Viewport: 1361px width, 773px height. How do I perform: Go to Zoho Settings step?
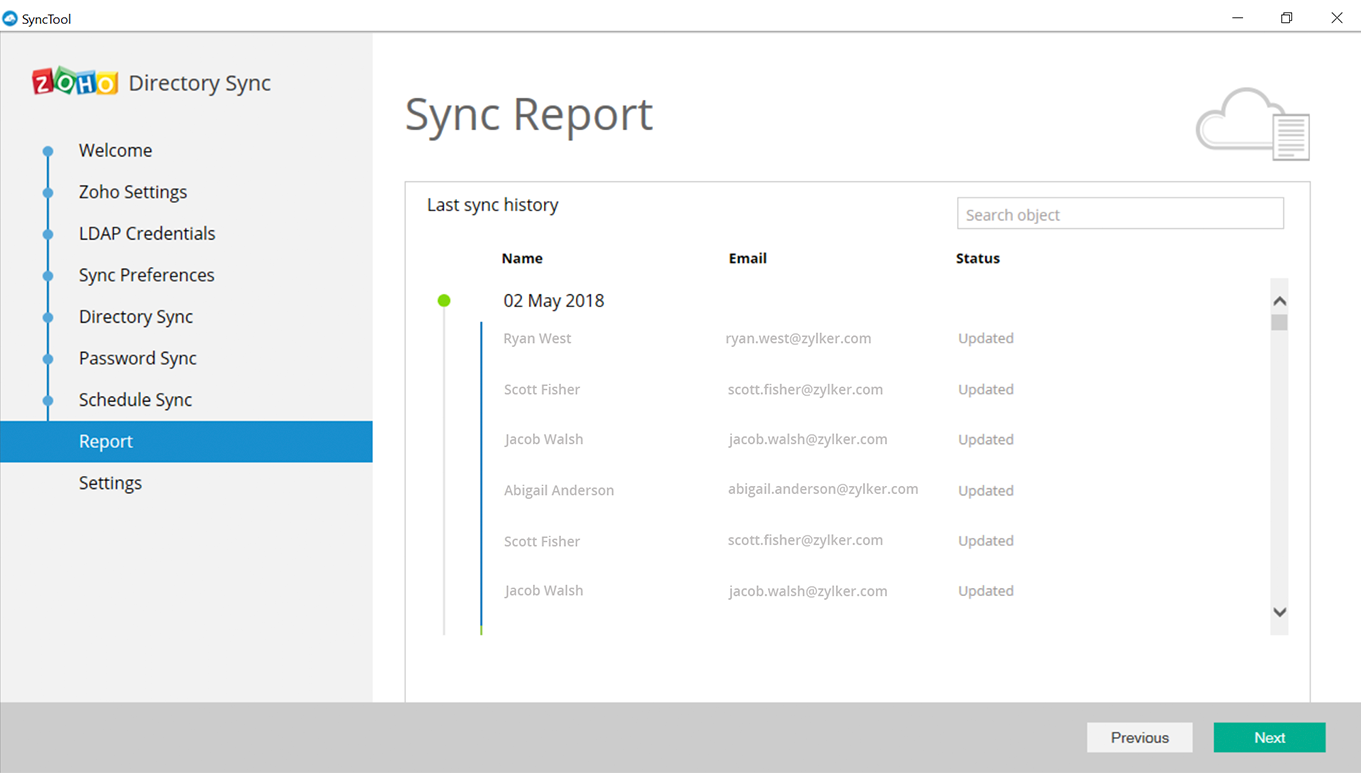[x=133, y=192]
